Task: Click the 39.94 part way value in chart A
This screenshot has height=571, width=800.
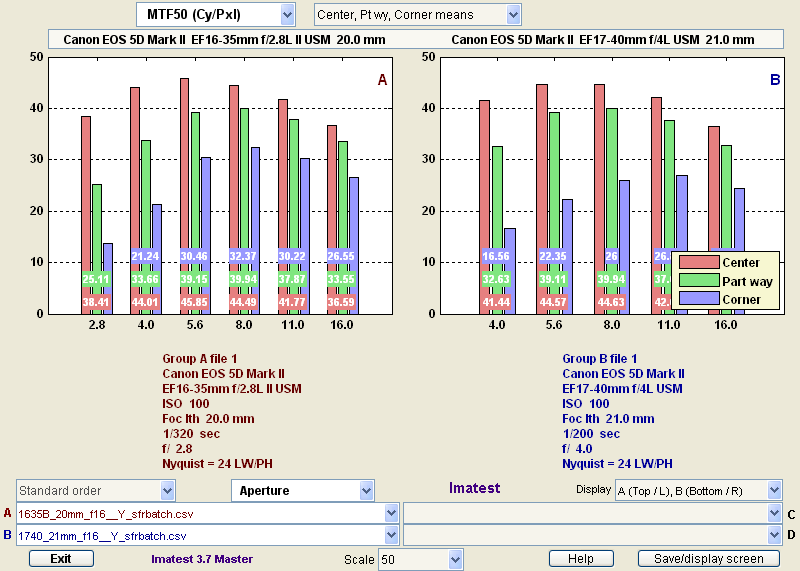Action: coord(243,279)
